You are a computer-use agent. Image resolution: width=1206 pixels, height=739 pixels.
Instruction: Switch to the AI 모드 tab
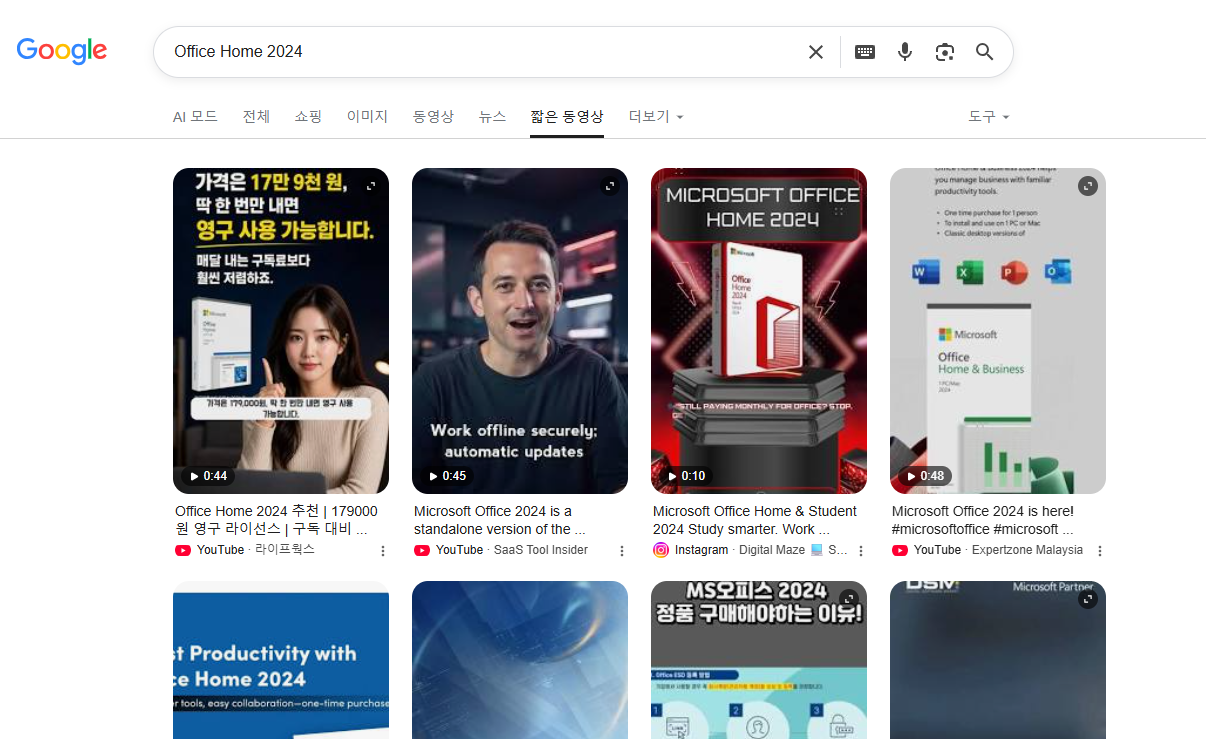click(195, 117)
